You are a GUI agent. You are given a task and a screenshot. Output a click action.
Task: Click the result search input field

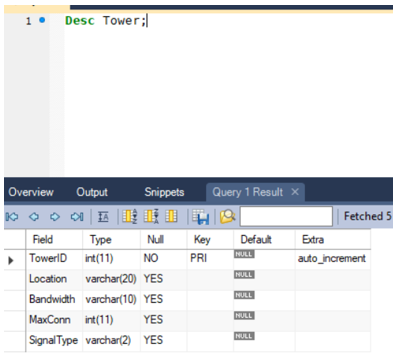[x=286, y=216]
